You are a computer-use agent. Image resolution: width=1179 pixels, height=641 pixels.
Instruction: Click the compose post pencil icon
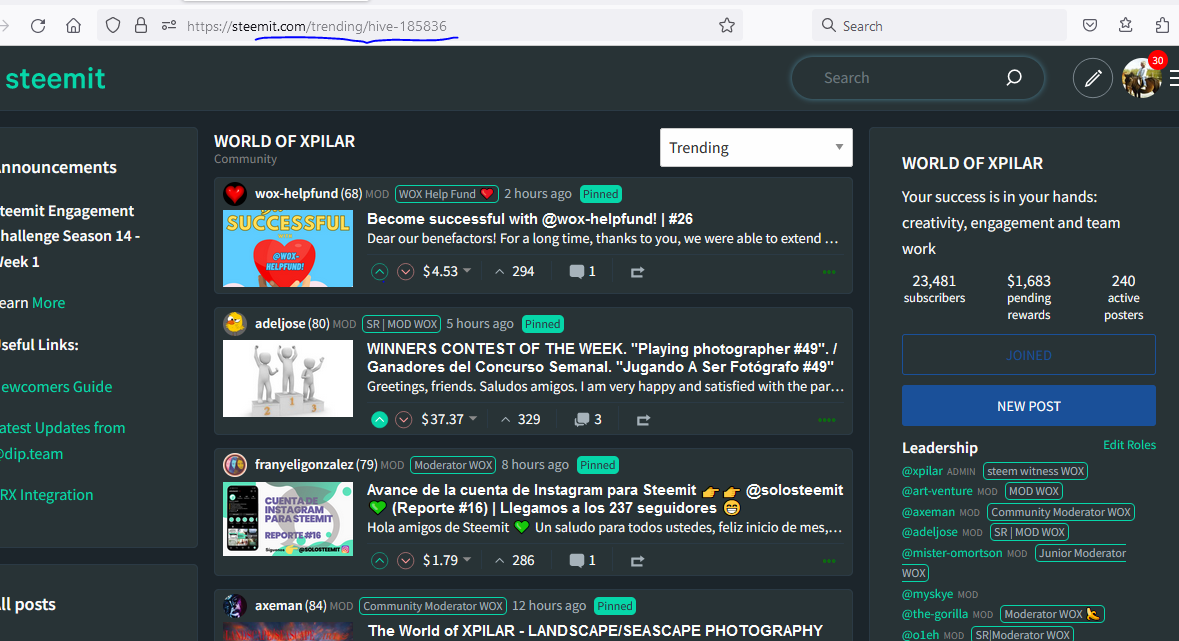[1093, 77]
